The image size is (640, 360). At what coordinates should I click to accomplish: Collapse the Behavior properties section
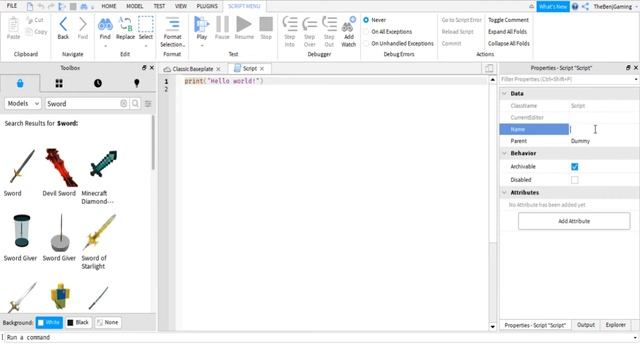pyautogui.click(x=504, y=153)
